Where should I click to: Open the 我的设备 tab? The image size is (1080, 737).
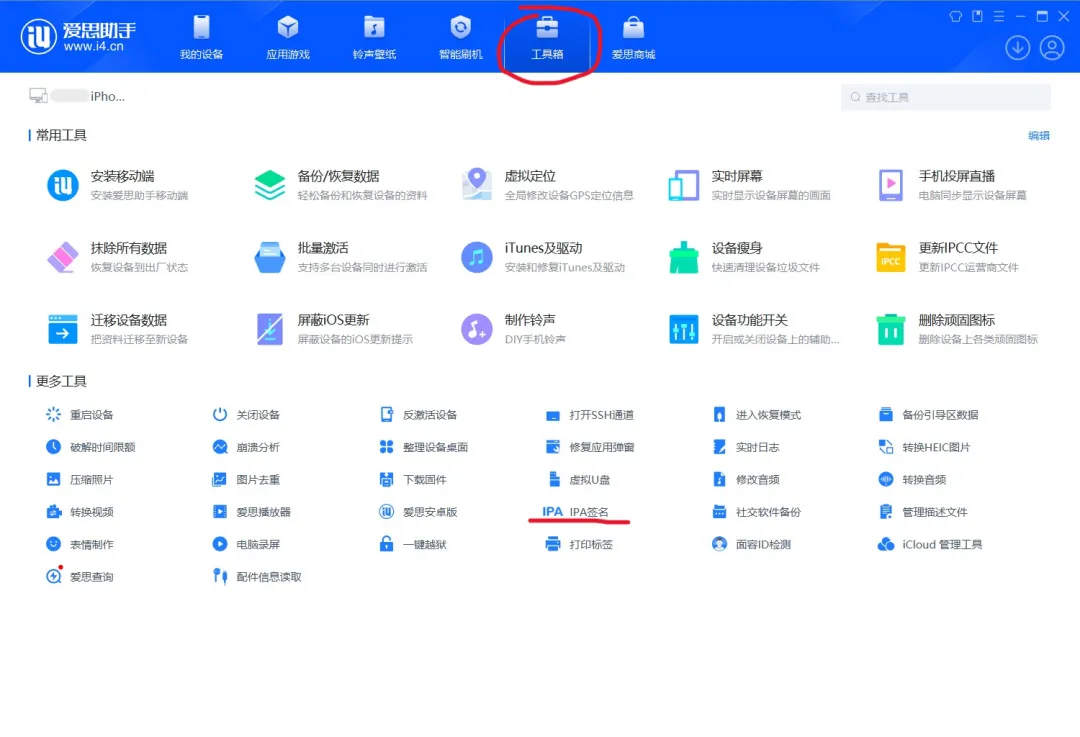click(x=201, y=37)
